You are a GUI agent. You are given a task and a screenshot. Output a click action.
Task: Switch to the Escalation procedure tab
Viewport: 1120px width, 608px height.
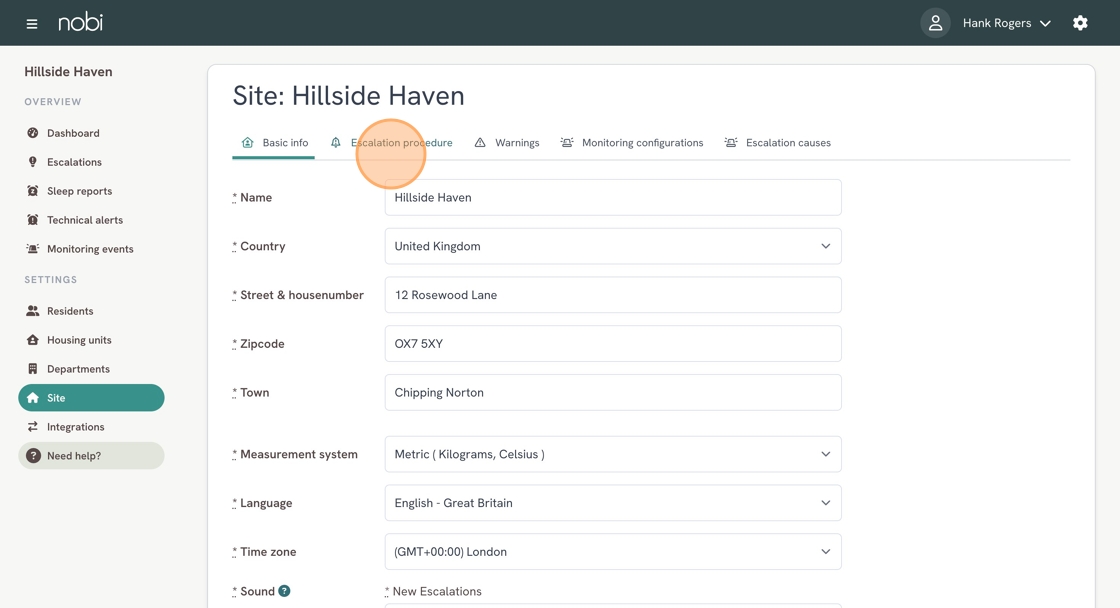tap(400, 143)
